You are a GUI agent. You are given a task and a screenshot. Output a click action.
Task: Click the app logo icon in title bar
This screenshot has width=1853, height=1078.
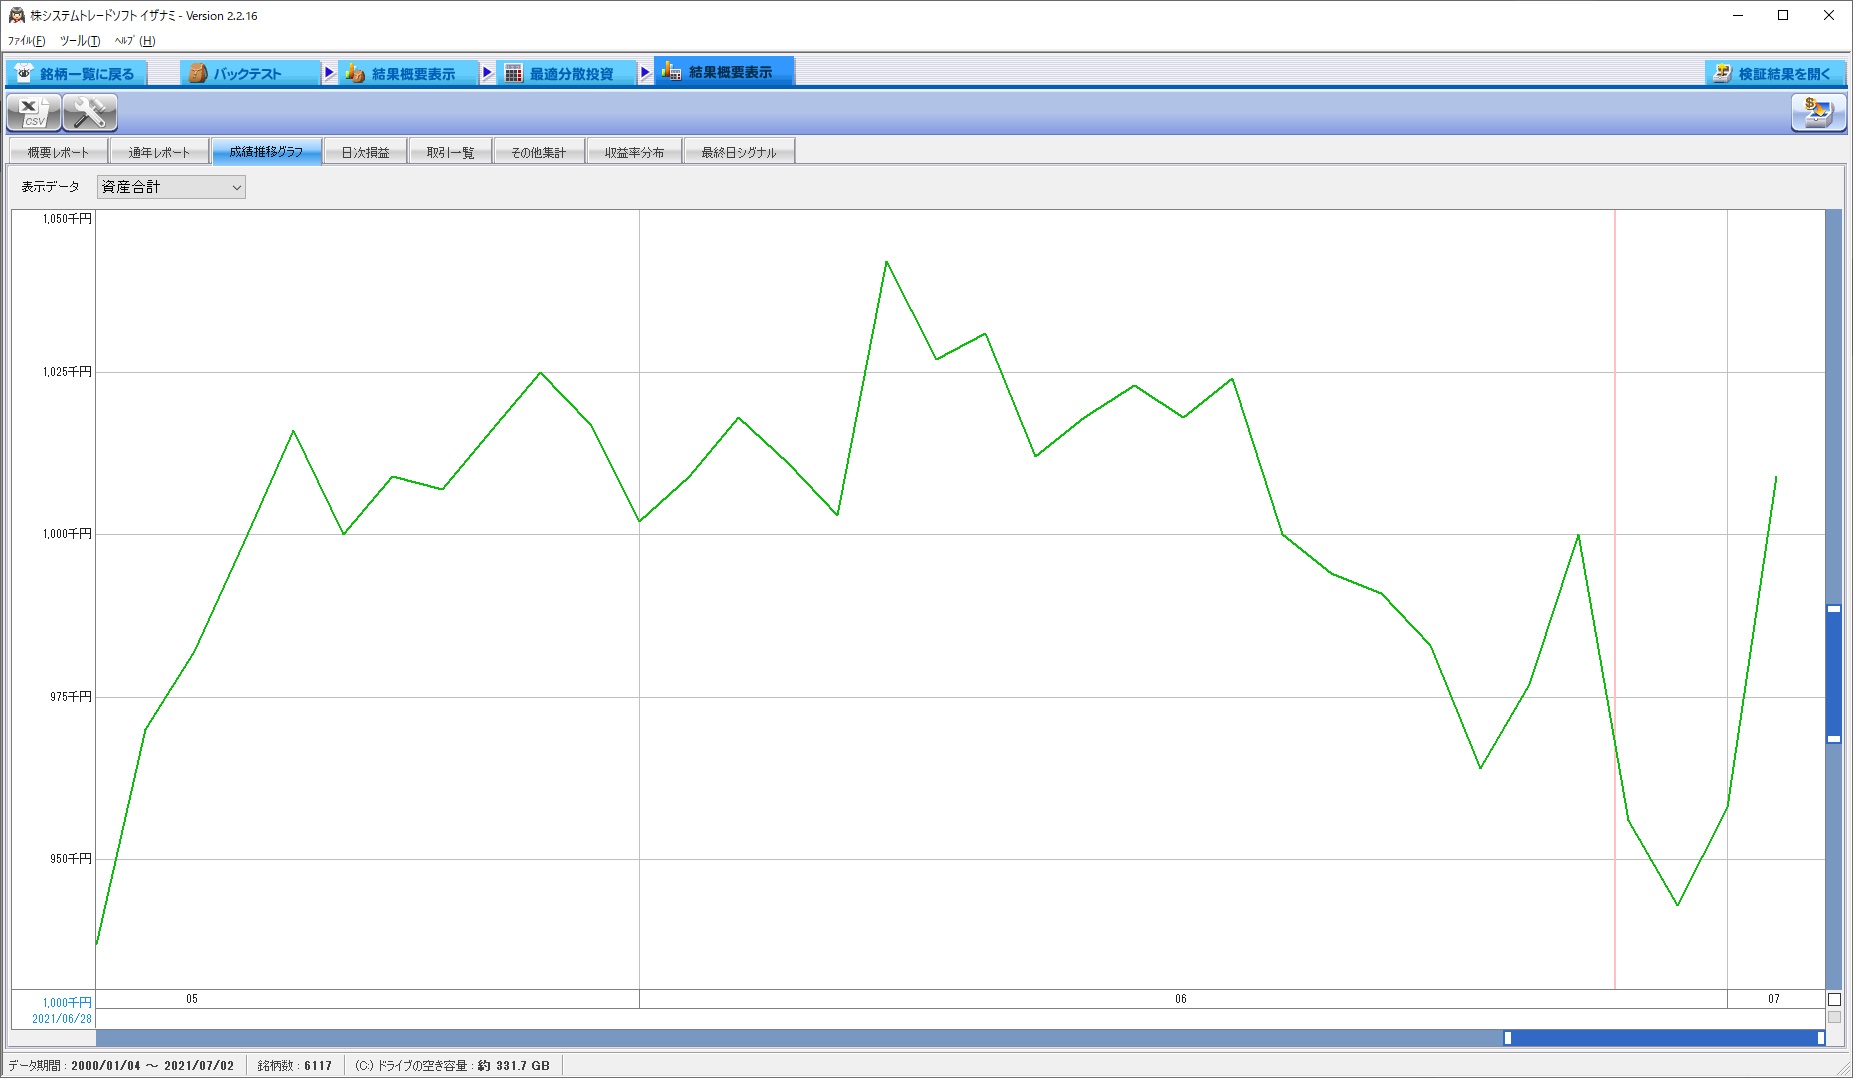tap(16, 15)
